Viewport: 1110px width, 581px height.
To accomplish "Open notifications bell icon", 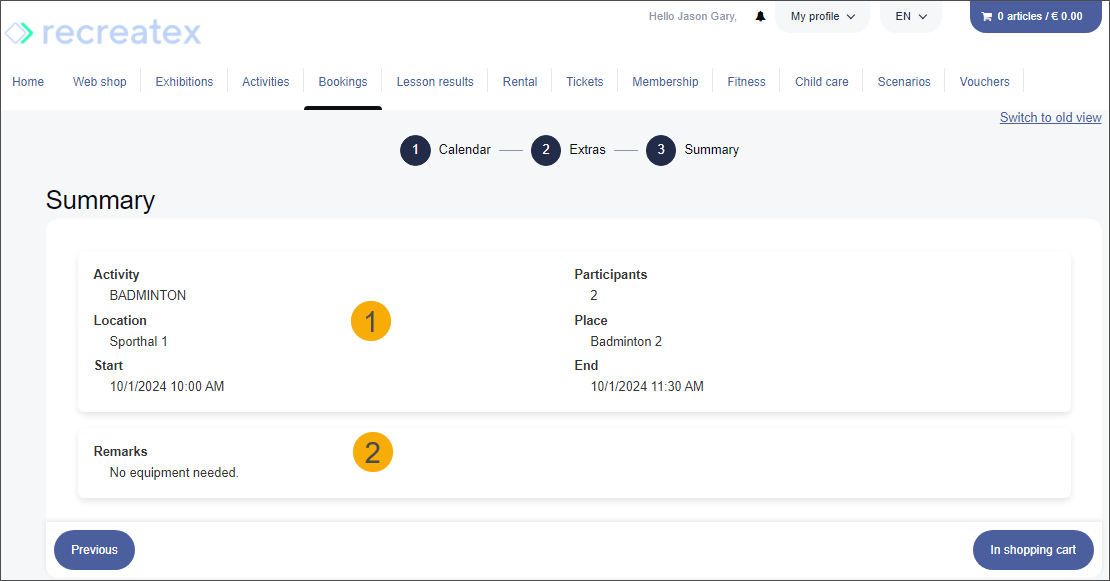I will click(760, 17).
